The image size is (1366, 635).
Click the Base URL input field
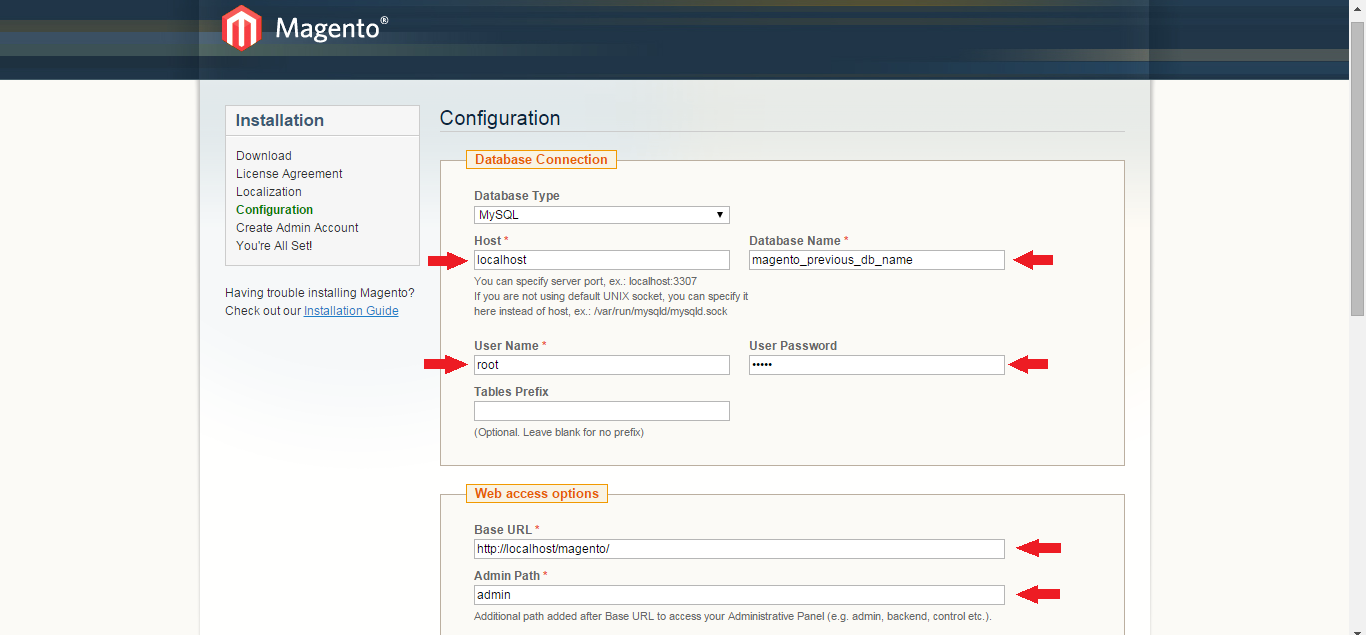tap(739, 549)
